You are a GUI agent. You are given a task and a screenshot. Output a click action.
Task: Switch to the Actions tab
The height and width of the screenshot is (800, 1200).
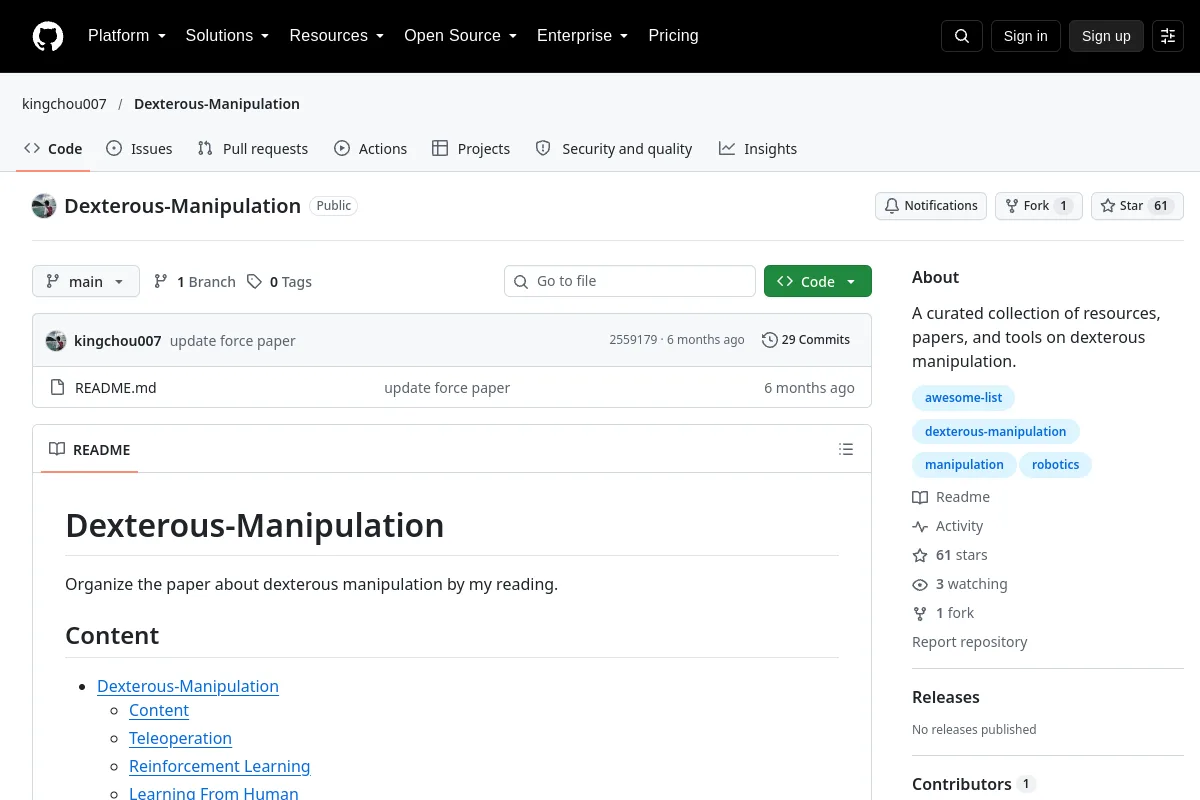pos(371,149)
